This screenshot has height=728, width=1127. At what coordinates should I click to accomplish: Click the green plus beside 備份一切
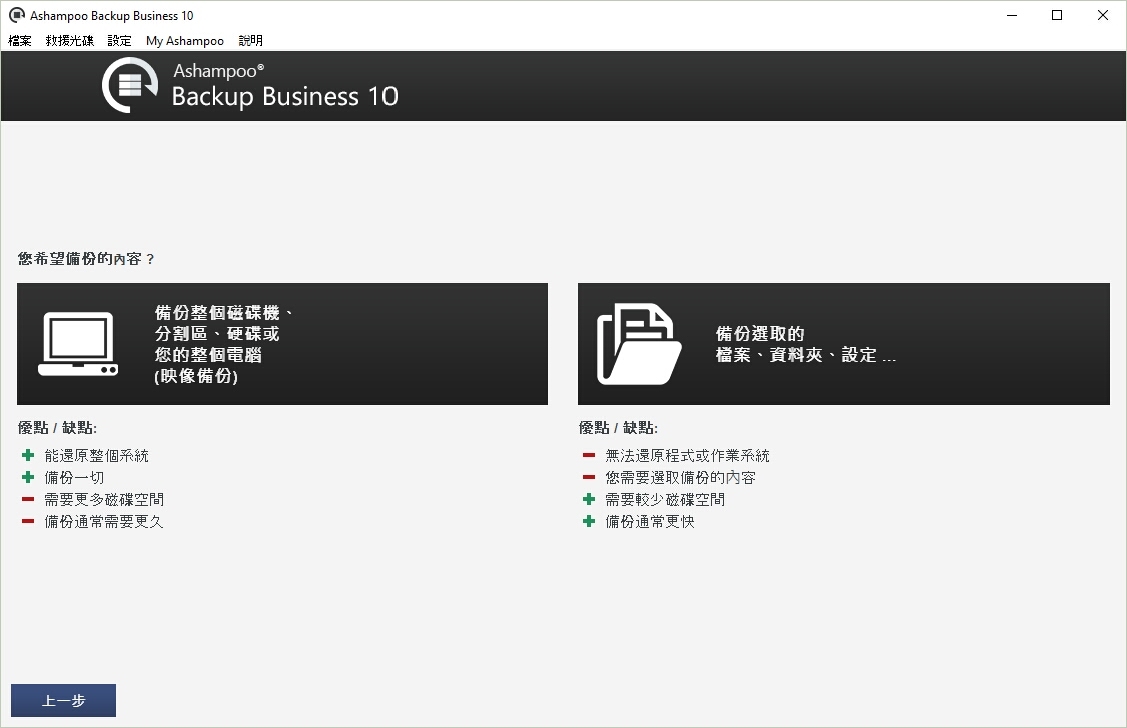(28, 477)
